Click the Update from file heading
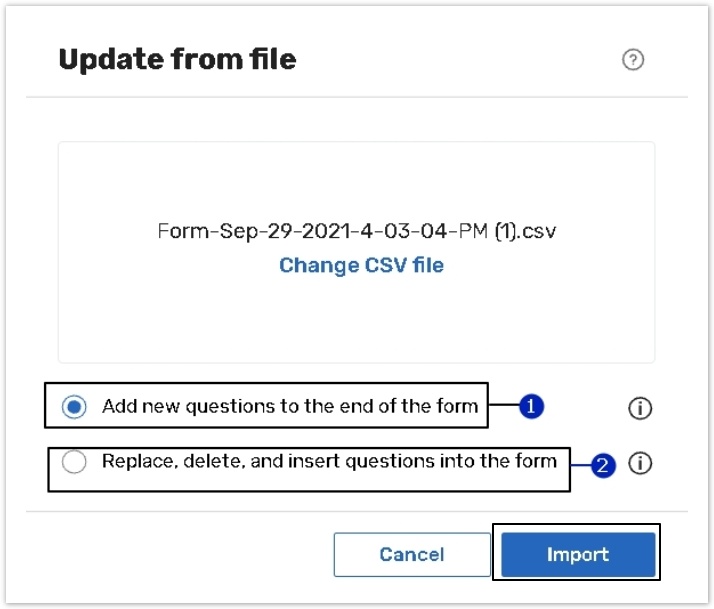 click(177, 60)
